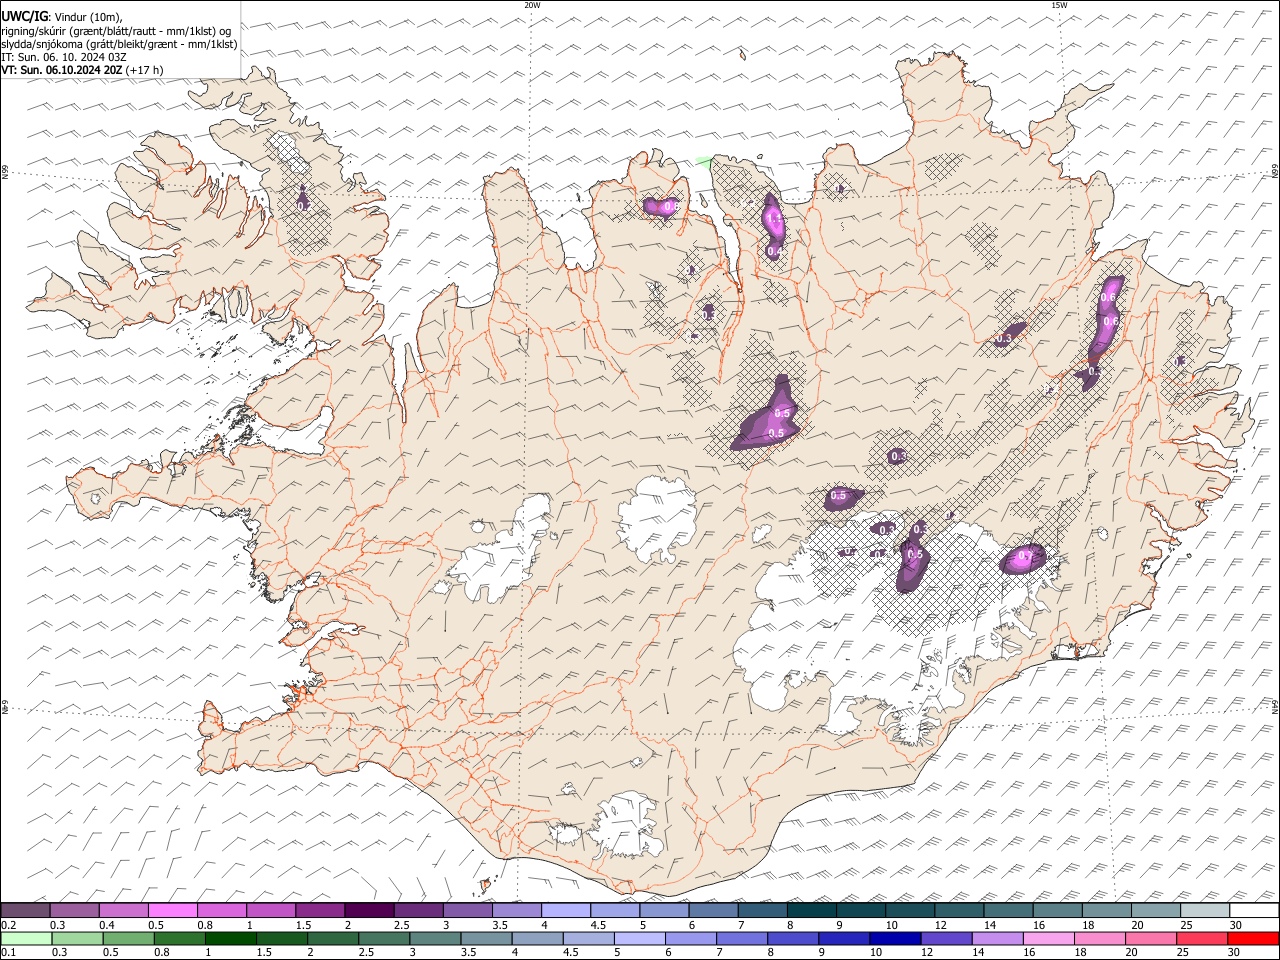The image size is (1280, 960).
Task: Click the precipitation blob labeled 0.7
Action: [1022, 558]
